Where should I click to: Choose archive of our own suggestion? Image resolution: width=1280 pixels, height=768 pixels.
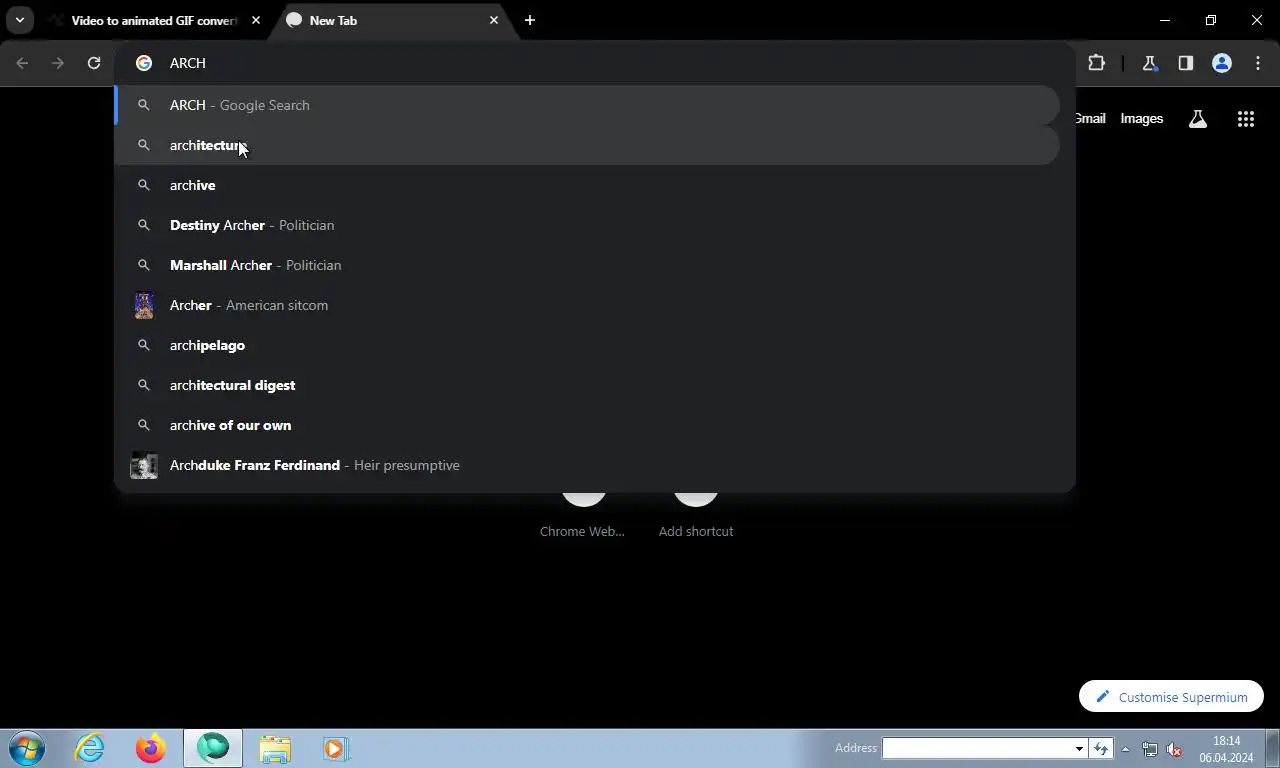point(587,425)
